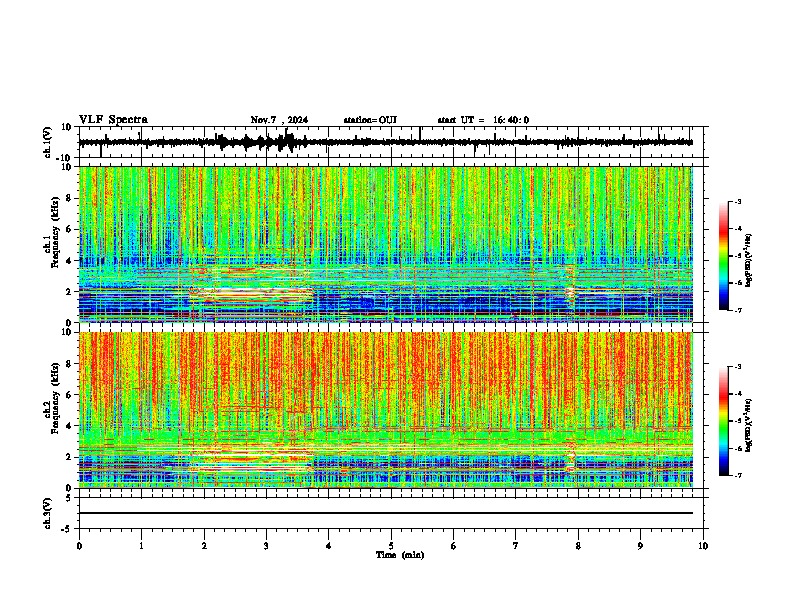Click the "2" kHz tick on ch.2 frequency axis
The image size is (792, 612).
[x=70, y=457]
